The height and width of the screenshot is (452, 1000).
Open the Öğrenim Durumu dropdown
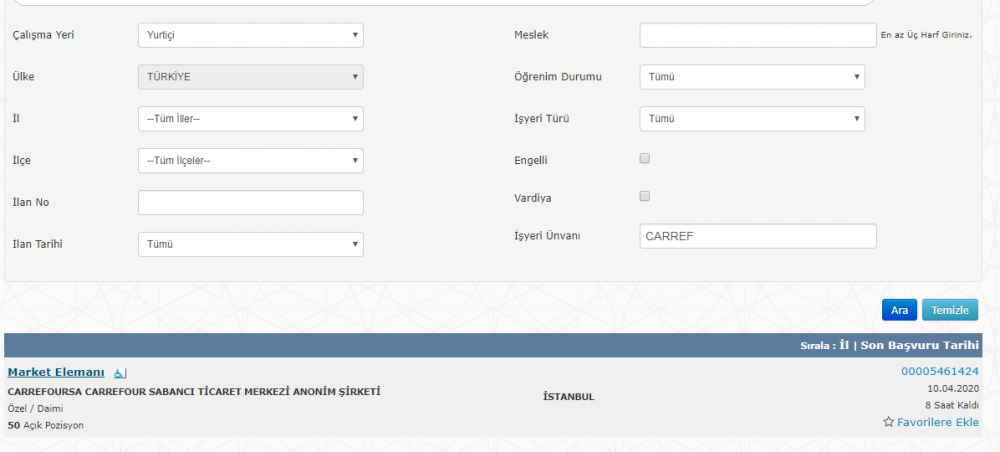point(751,77)
